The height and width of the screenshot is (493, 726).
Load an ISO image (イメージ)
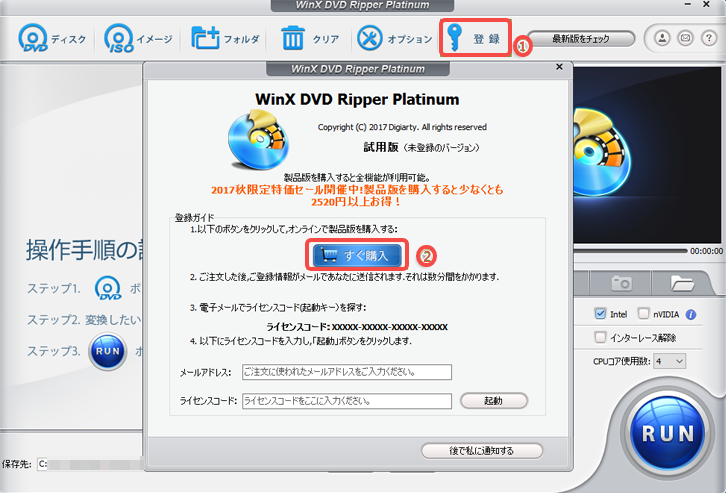pos(138,38)
